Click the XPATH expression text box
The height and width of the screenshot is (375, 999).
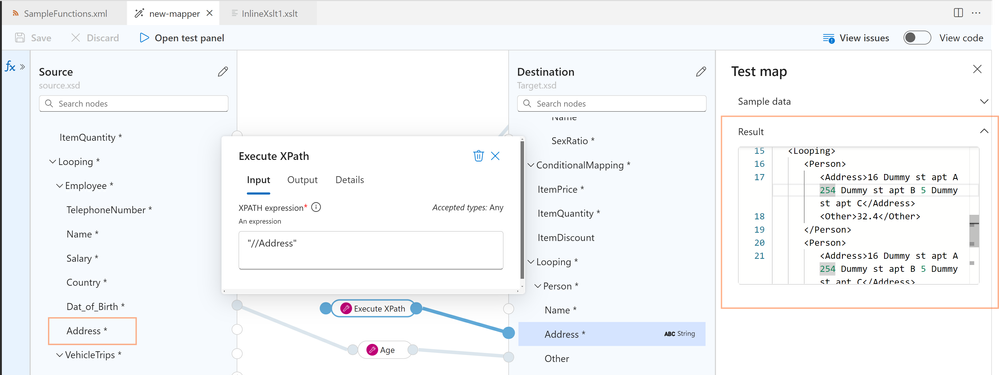point(371,250)
